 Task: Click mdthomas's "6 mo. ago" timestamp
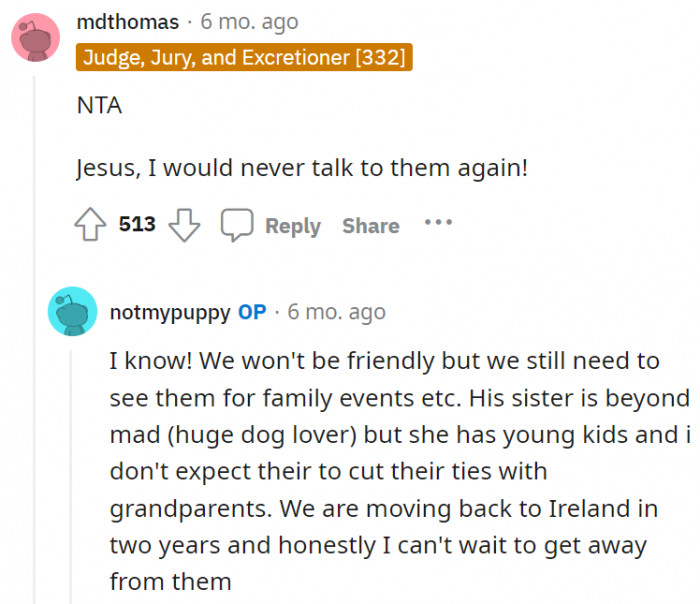coord(249,21)
